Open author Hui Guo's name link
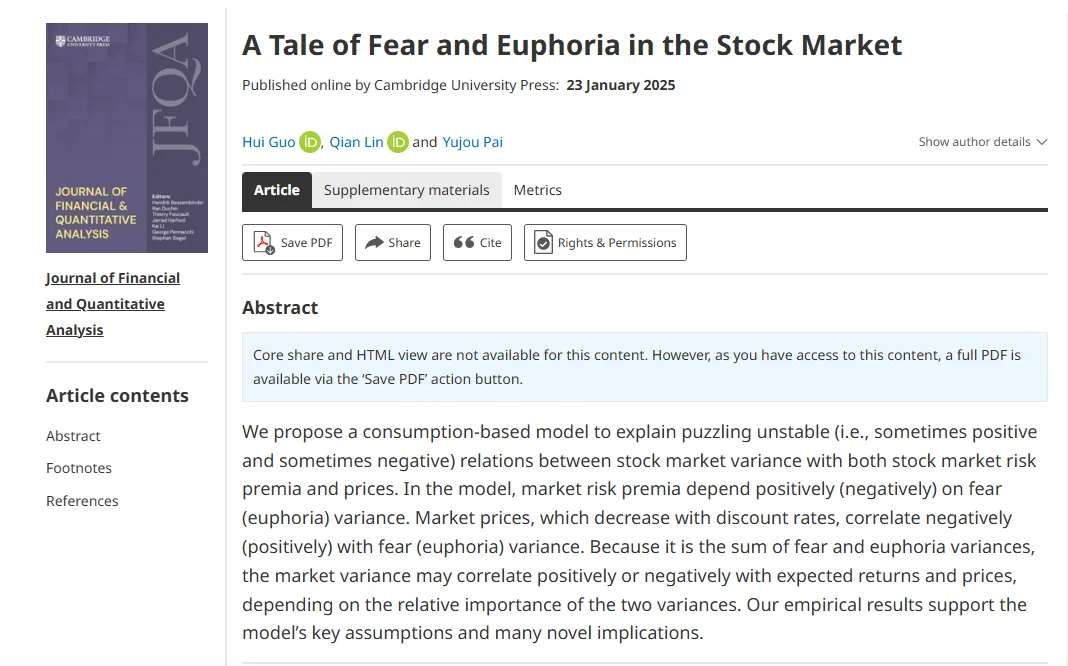This screenshot has height=666, width=1068. [268, 142]
